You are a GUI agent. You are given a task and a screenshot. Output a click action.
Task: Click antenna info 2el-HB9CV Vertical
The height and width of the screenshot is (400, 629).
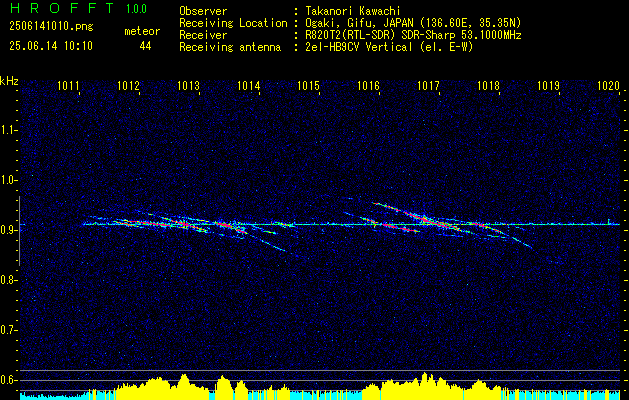point(389,47)
